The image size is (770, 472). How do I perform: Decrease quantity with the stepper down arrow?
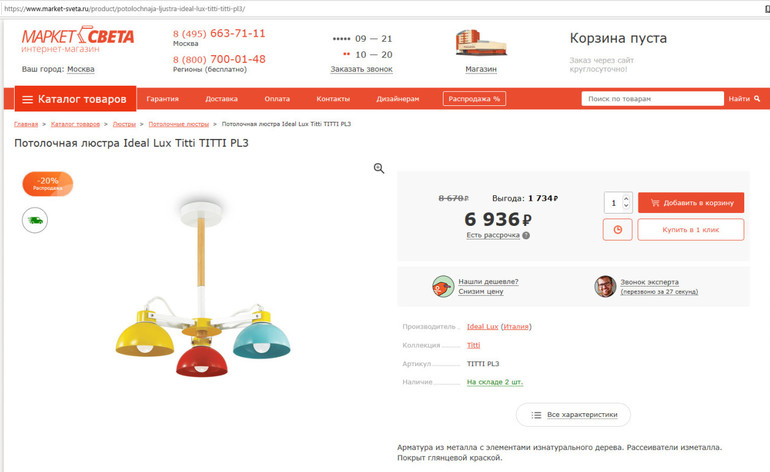626,206
